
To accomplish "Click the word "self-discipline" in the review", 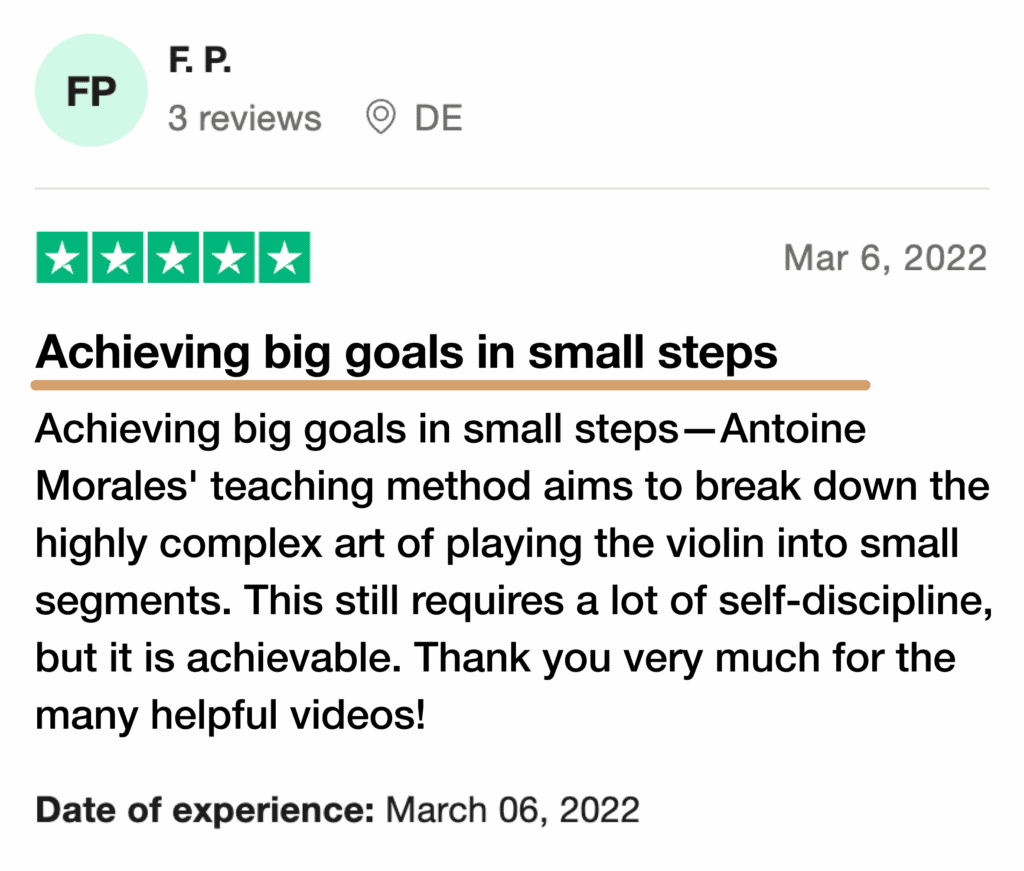I will [850, 601].
